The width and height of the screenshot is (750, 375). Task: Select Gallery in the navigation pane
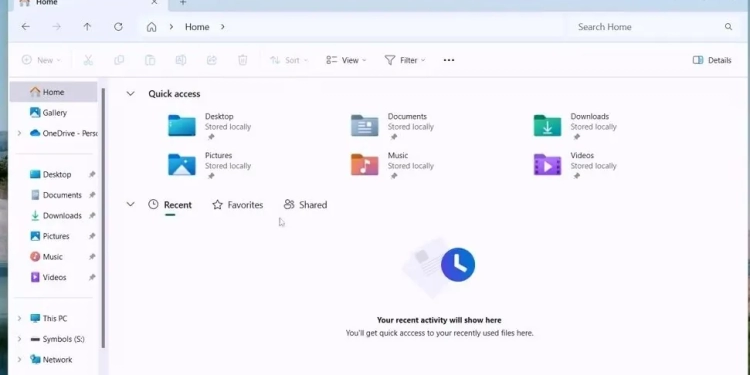(54, 112)
